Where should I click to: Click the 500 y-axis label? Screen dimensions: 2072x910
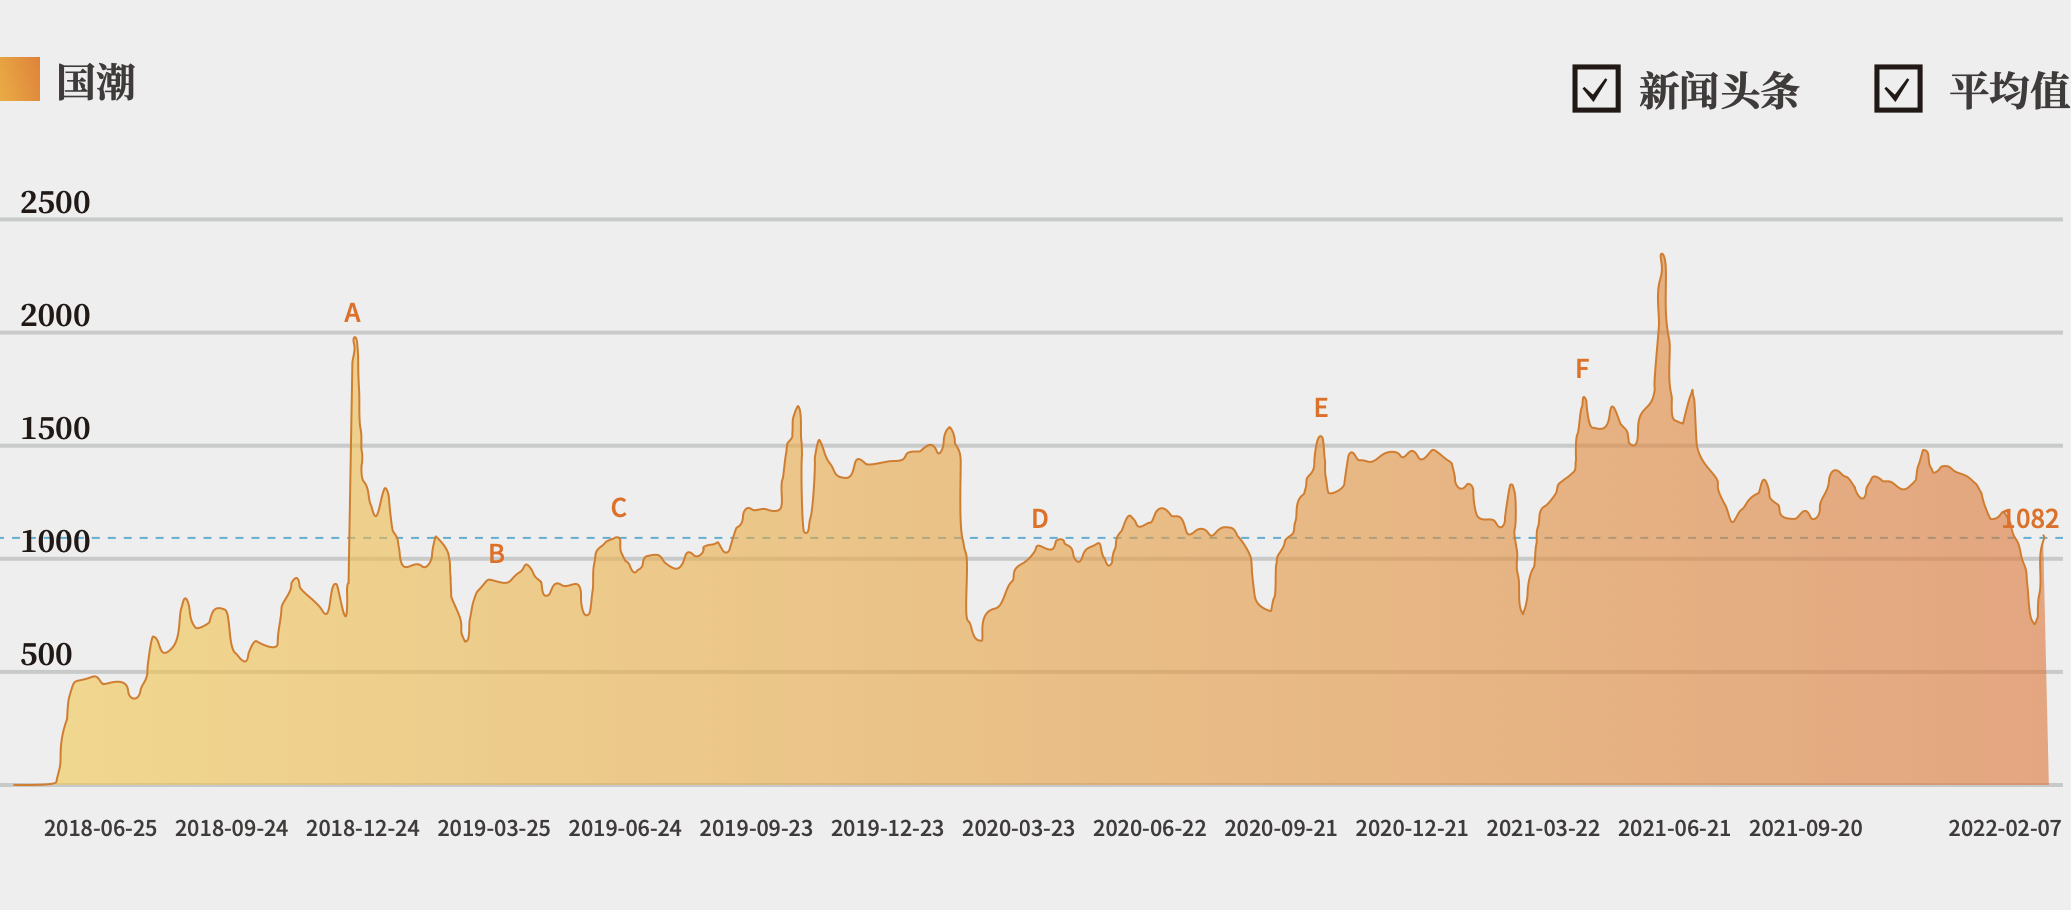(46, 655)
